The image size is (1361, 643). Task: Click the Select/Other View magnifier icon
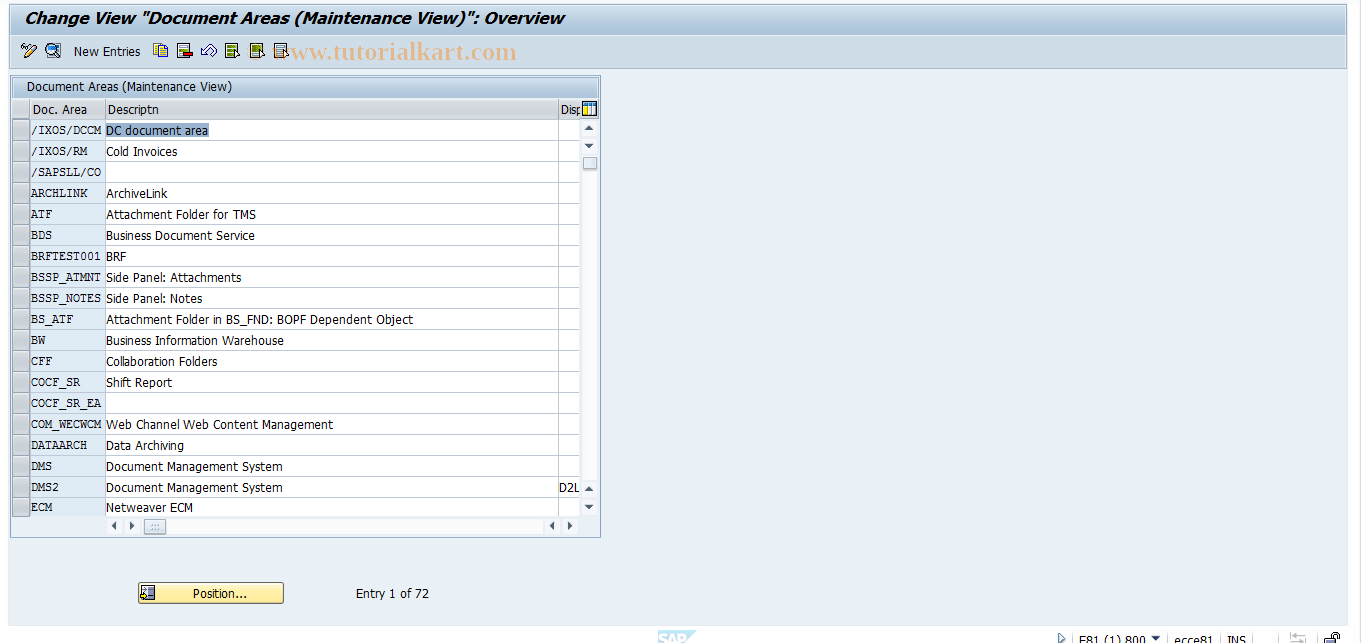(x=53, y=51)
